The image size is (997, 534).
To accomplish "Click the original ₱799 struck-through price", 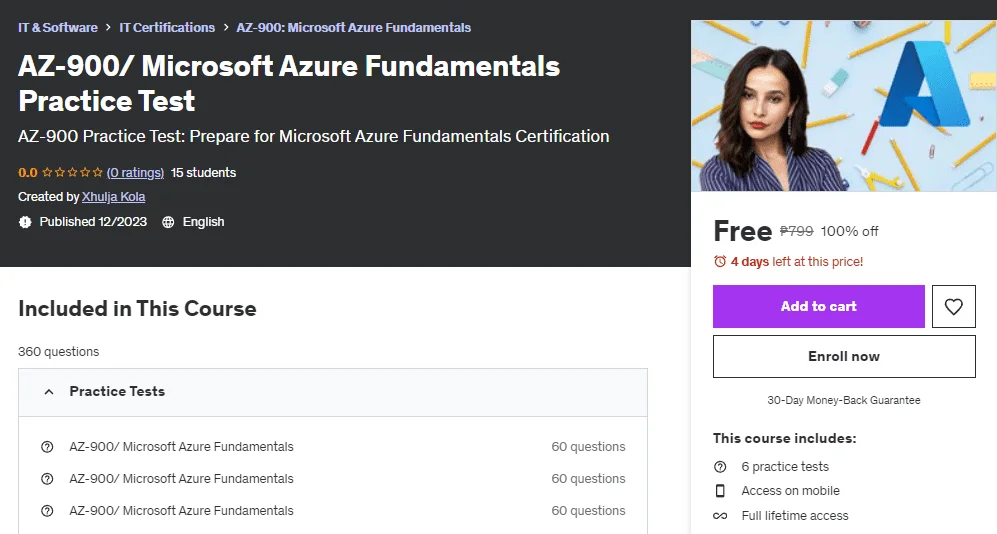I will pyautogui.click(x=797, y=231).
